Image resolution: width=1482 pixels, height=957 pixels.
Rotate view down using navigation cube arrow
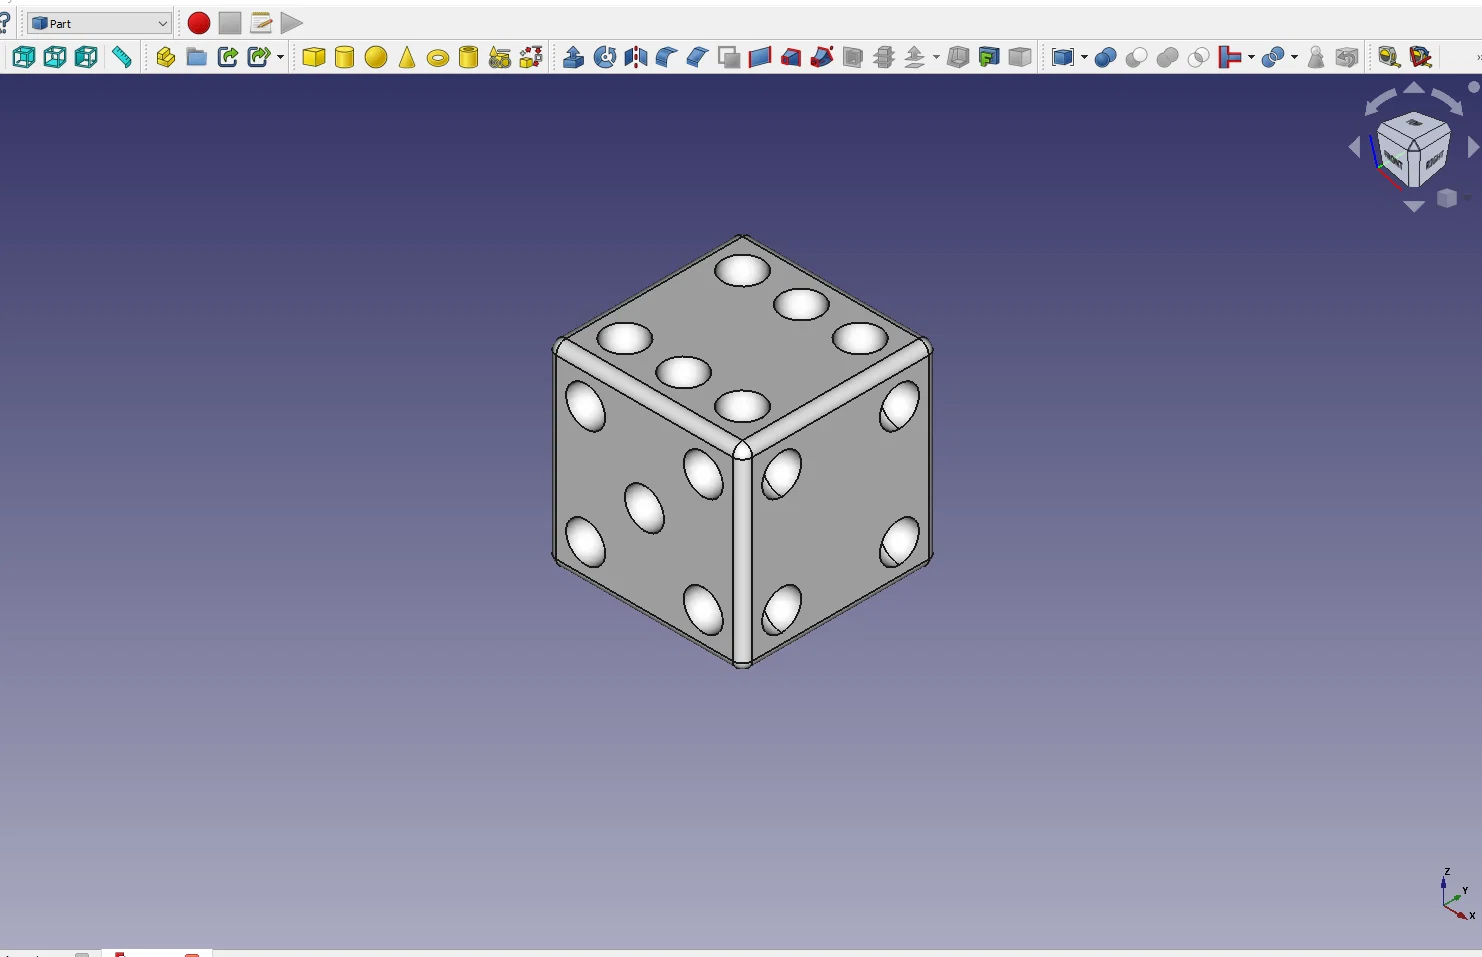click(x=1414, y=206)
